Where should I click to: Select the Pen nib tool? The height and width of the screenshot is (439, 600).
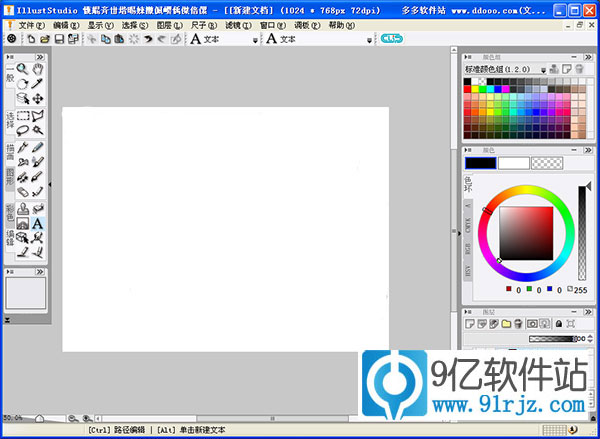pos(23,147)
